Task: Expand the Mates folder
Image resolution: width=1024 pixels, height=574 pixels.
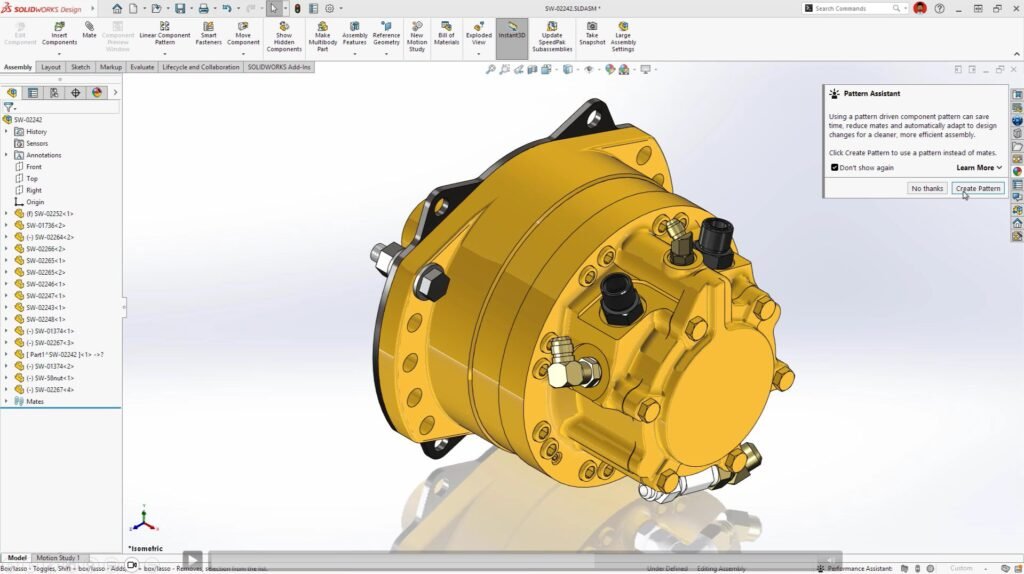Action: tap(7, 401)
